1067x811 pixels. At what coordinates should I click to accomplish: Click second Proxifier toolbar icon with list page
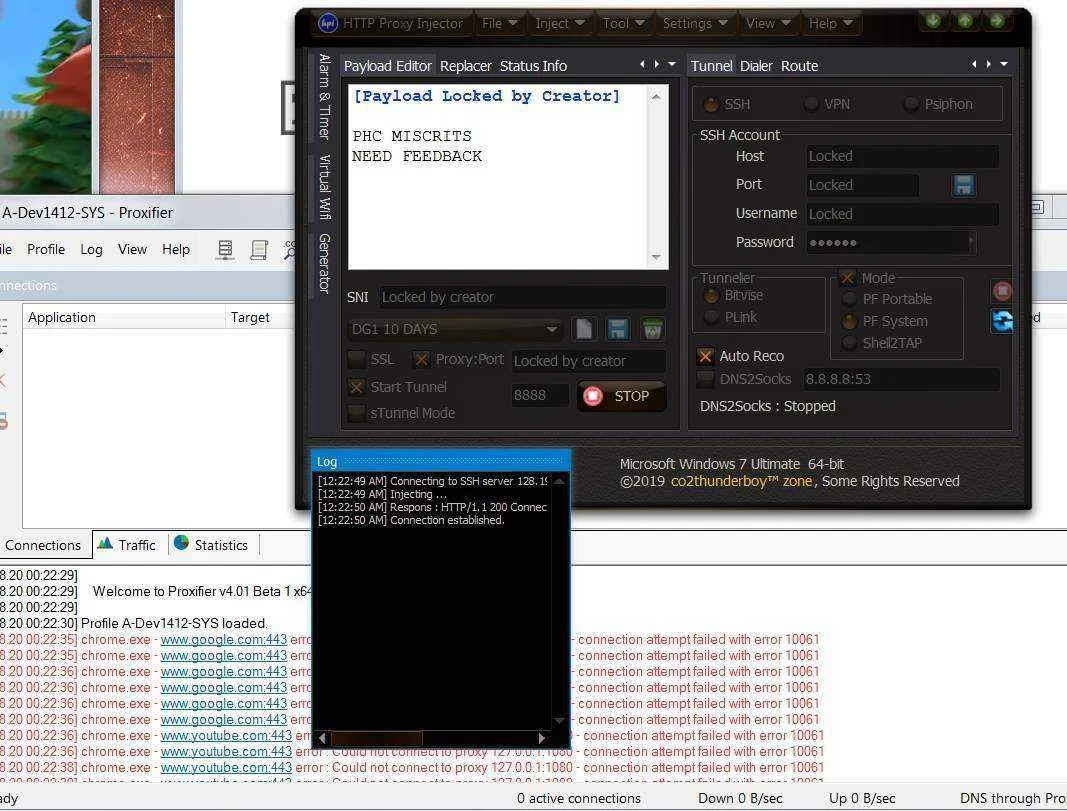click(259, 250)
